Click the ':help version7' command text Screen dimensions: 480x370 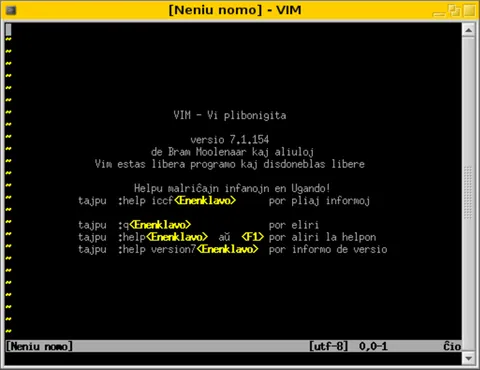pyautogui.click(x=157, y=249)
